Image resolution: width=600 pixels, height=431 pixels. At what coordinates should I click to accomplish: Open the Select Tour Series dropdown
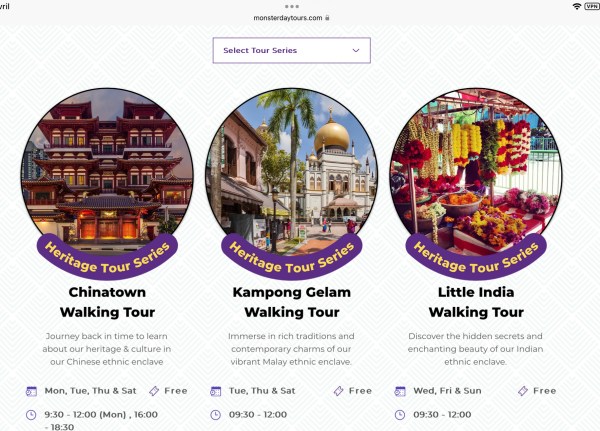tap(291, 50)
